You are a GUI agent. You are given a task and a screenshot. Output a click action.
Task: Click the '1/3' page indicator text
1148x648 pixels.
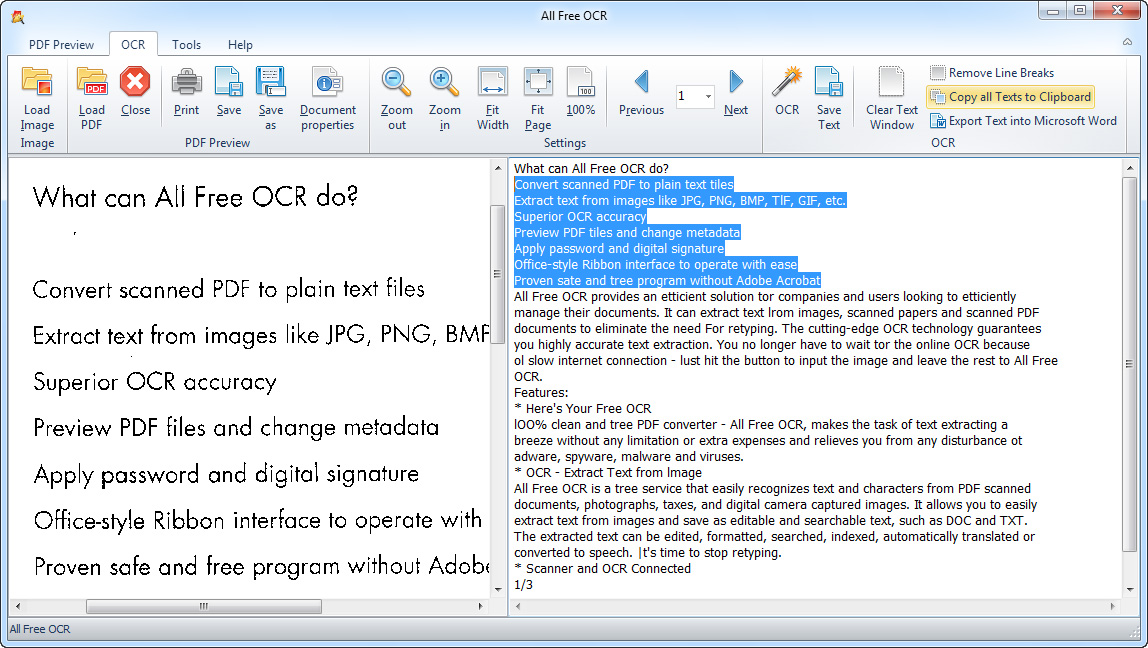click(523, 584)
